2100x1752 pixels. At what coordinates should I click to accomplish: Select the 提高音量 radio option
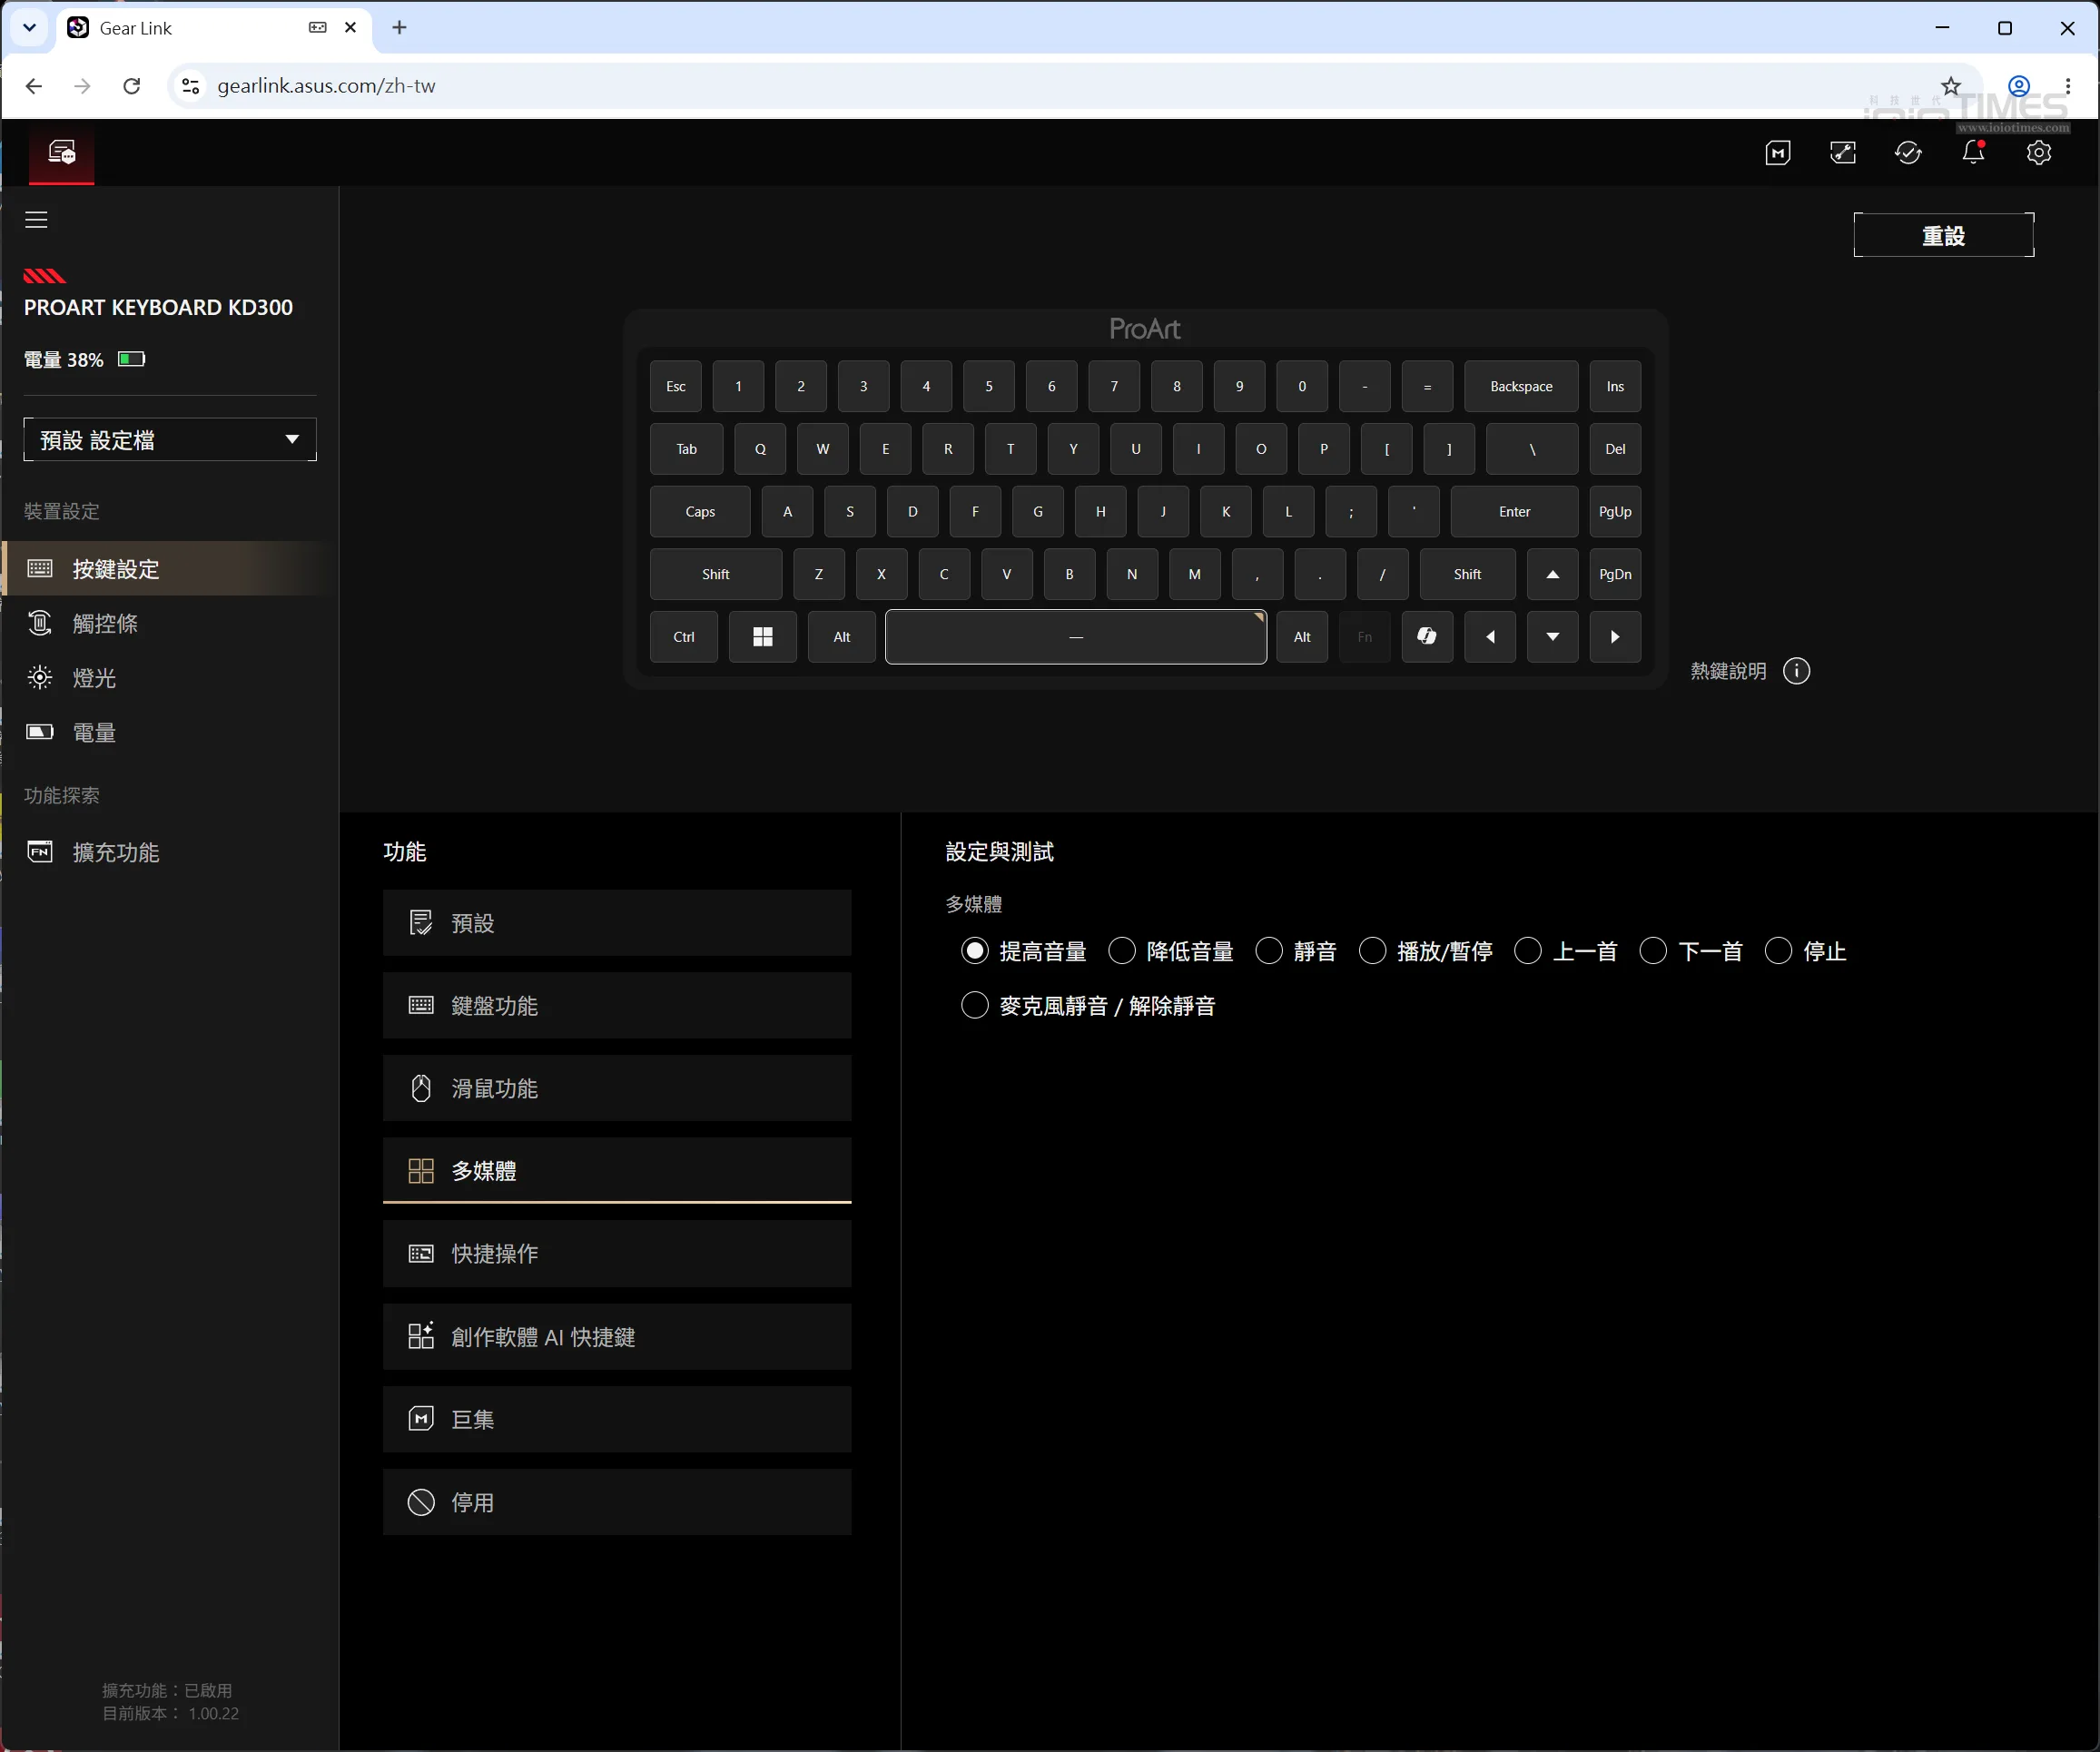point(974,951)
